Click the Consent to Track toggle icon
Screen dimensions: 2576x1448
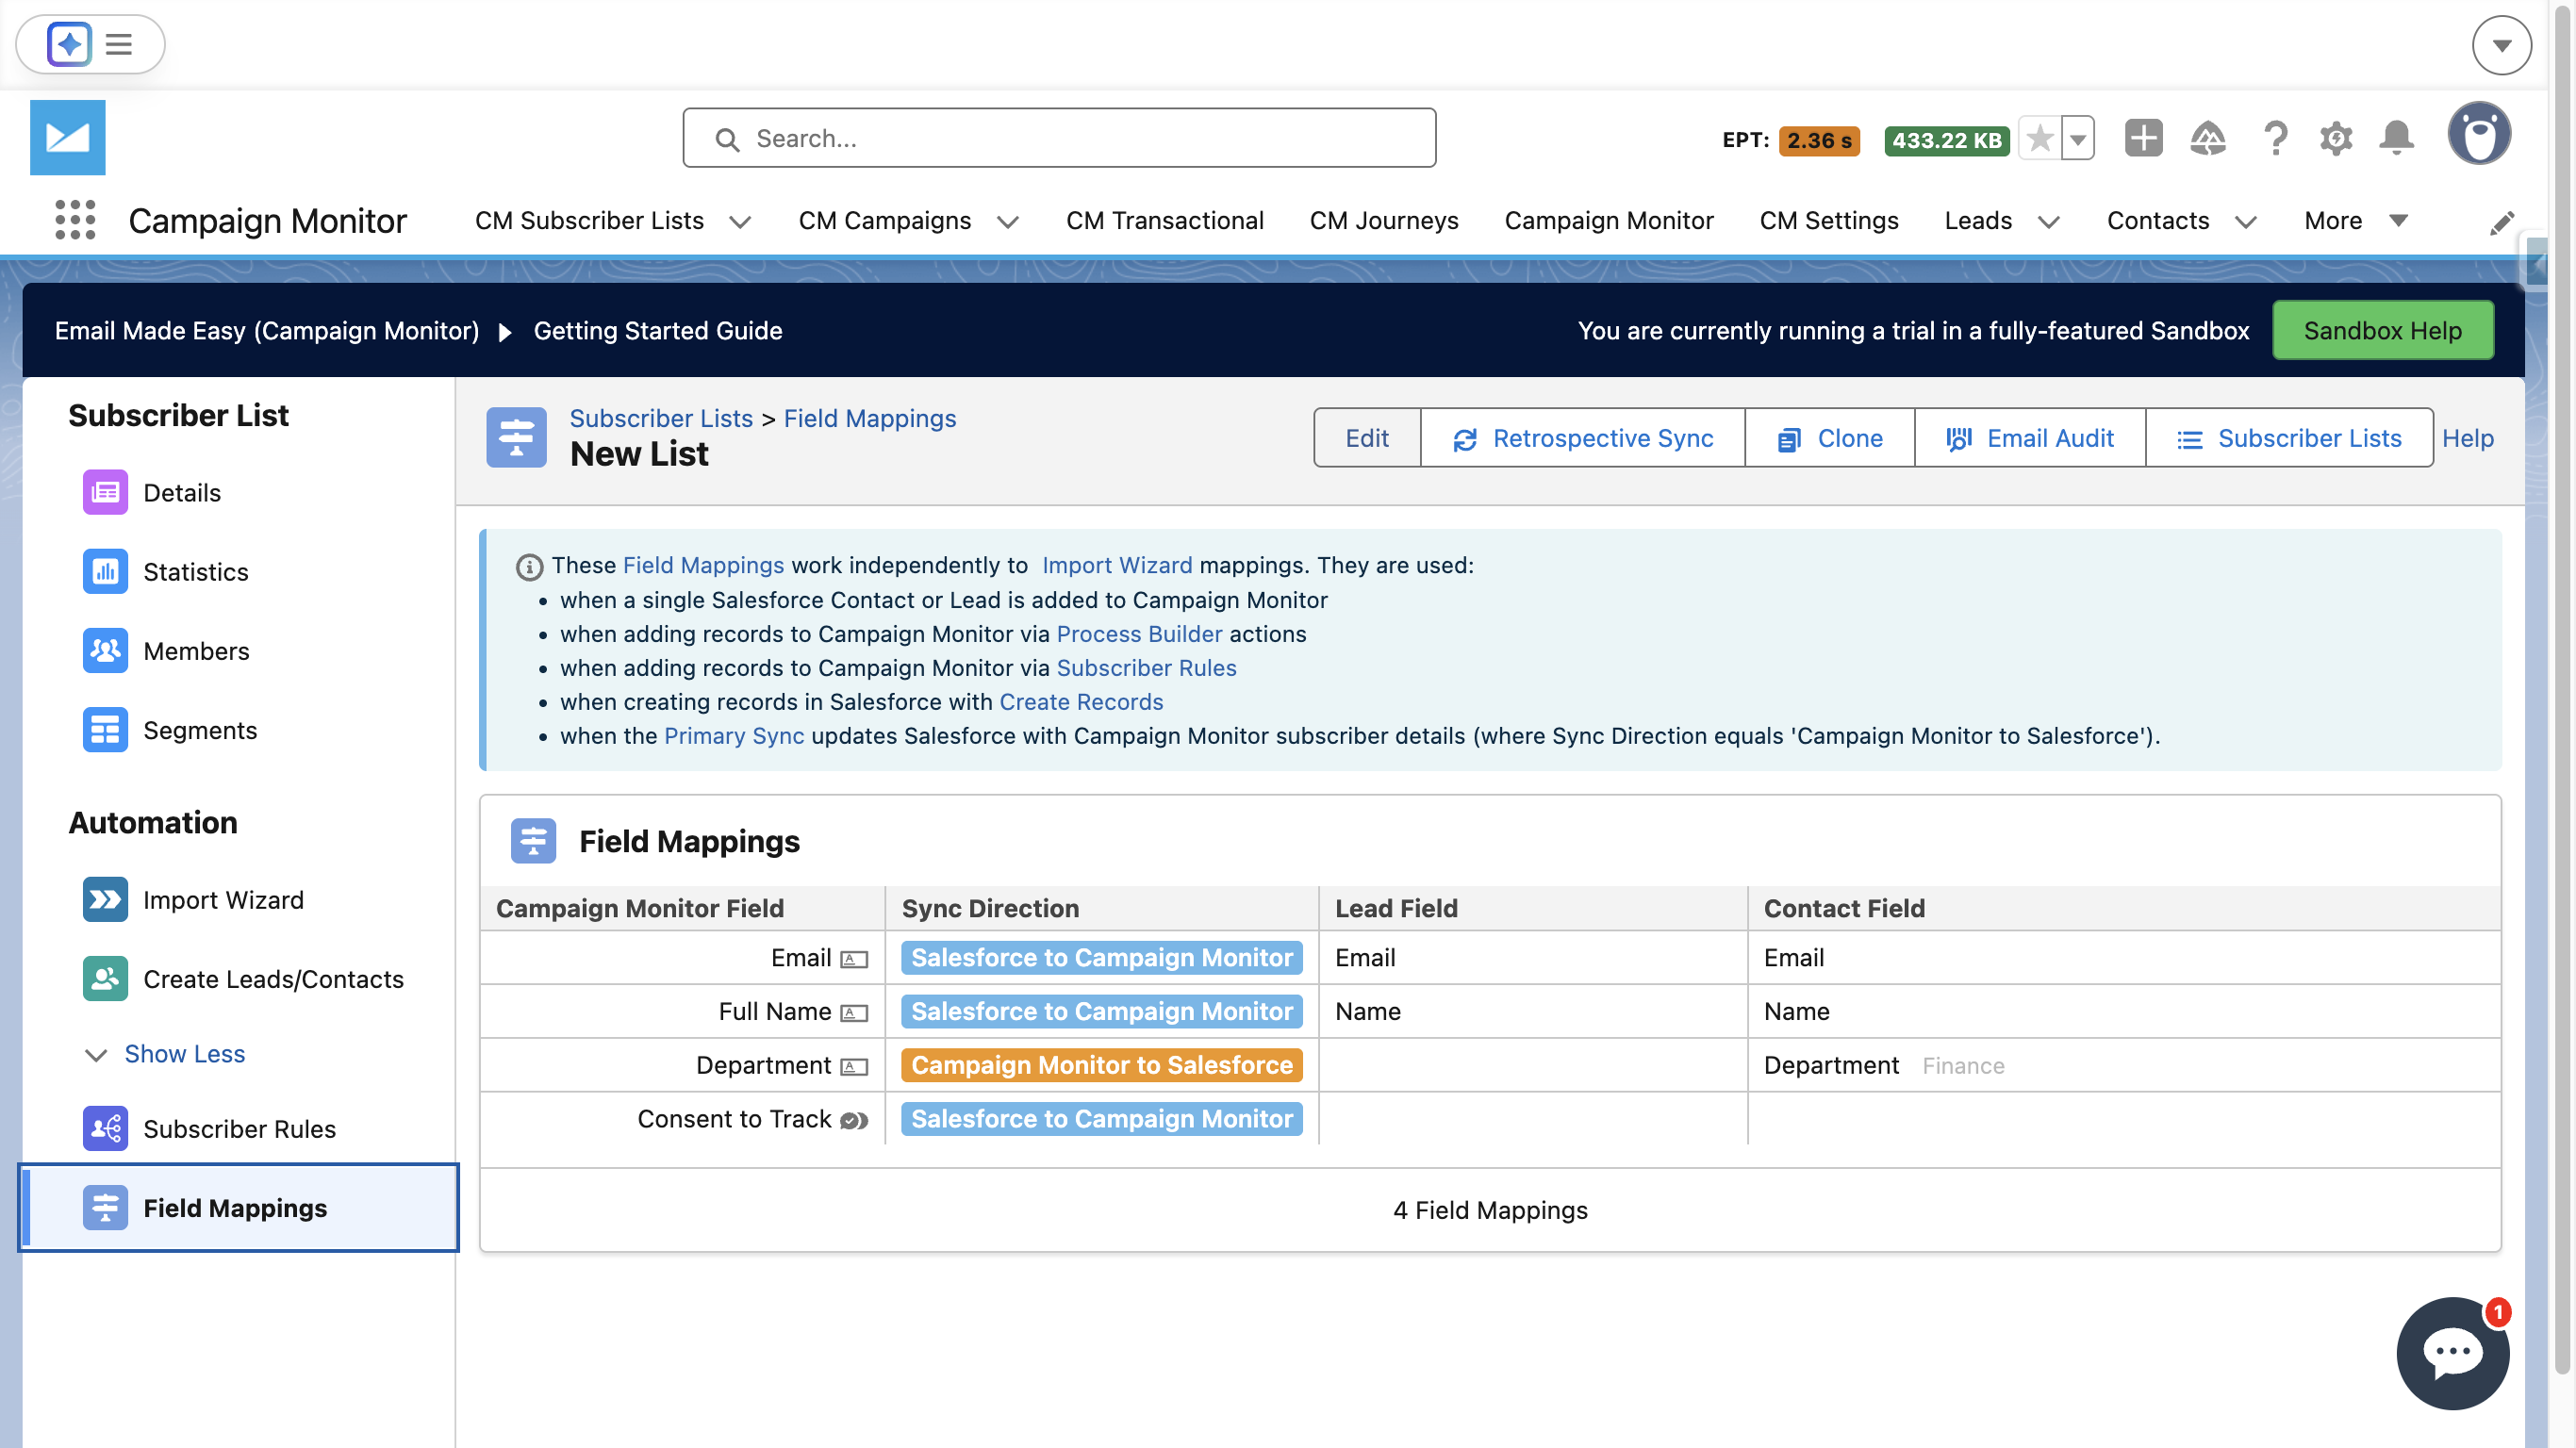(853, 1120)
